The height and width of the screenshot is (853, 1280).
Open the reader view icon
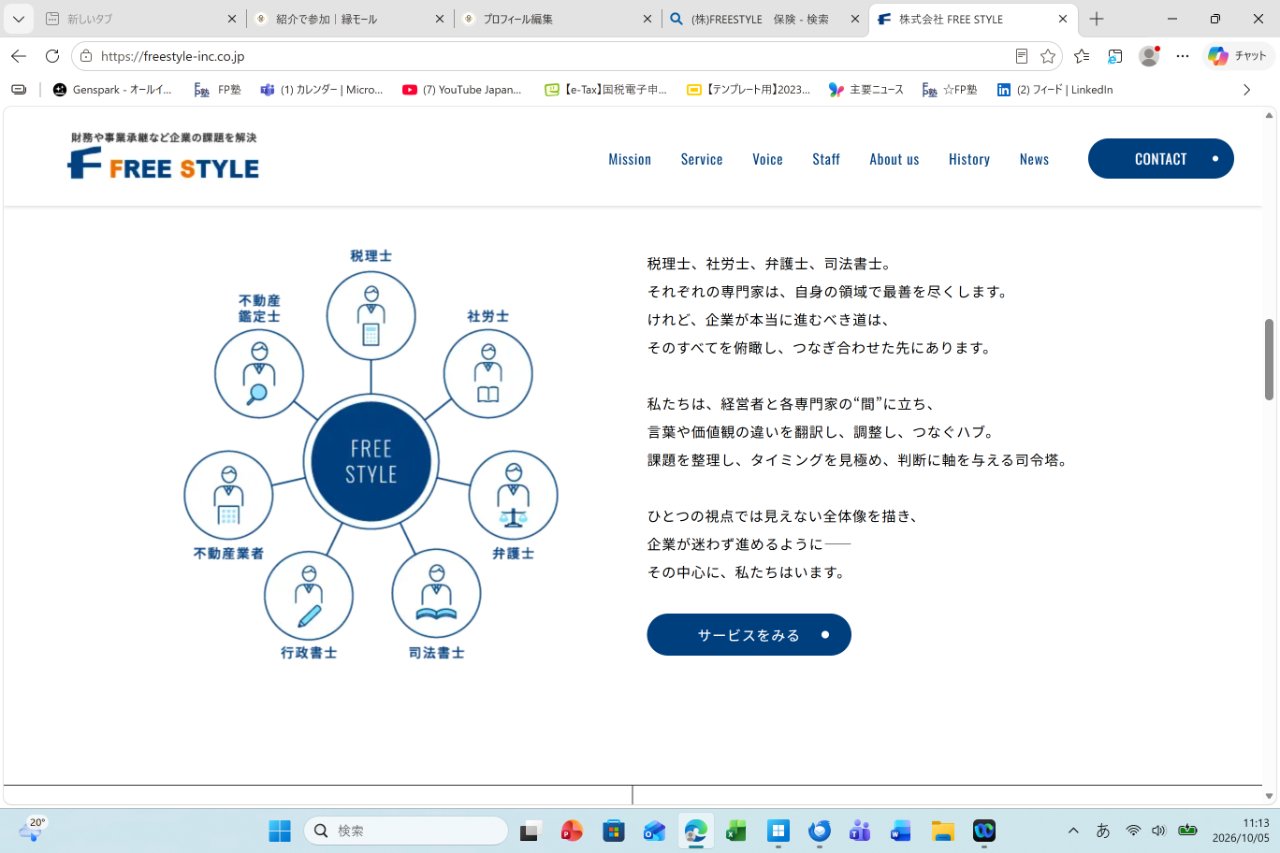click(1021, 56)
